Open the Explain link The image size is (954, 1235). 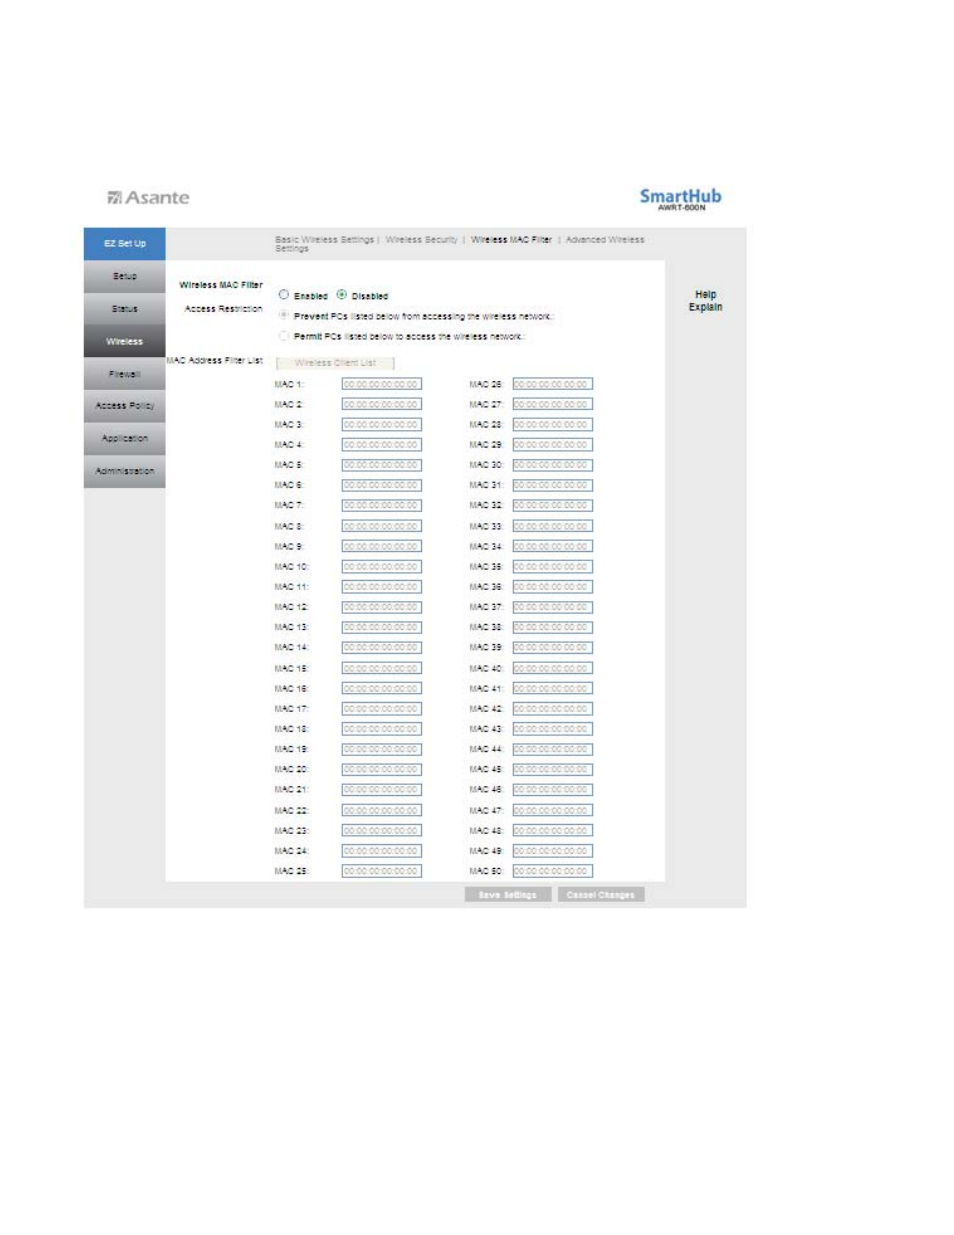[706, 308]
